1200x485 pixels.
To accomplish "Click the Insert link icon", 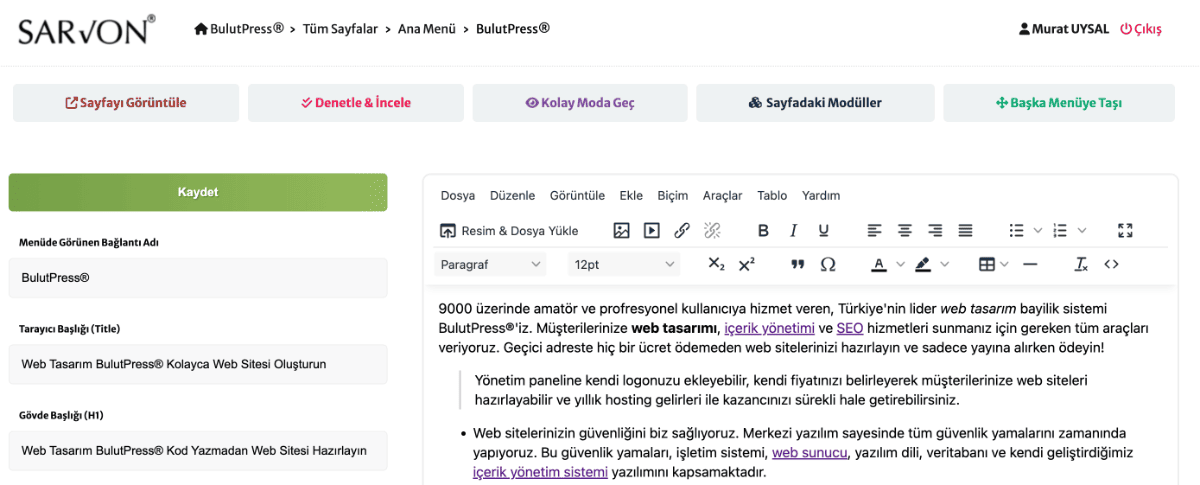I will (682, 231).
